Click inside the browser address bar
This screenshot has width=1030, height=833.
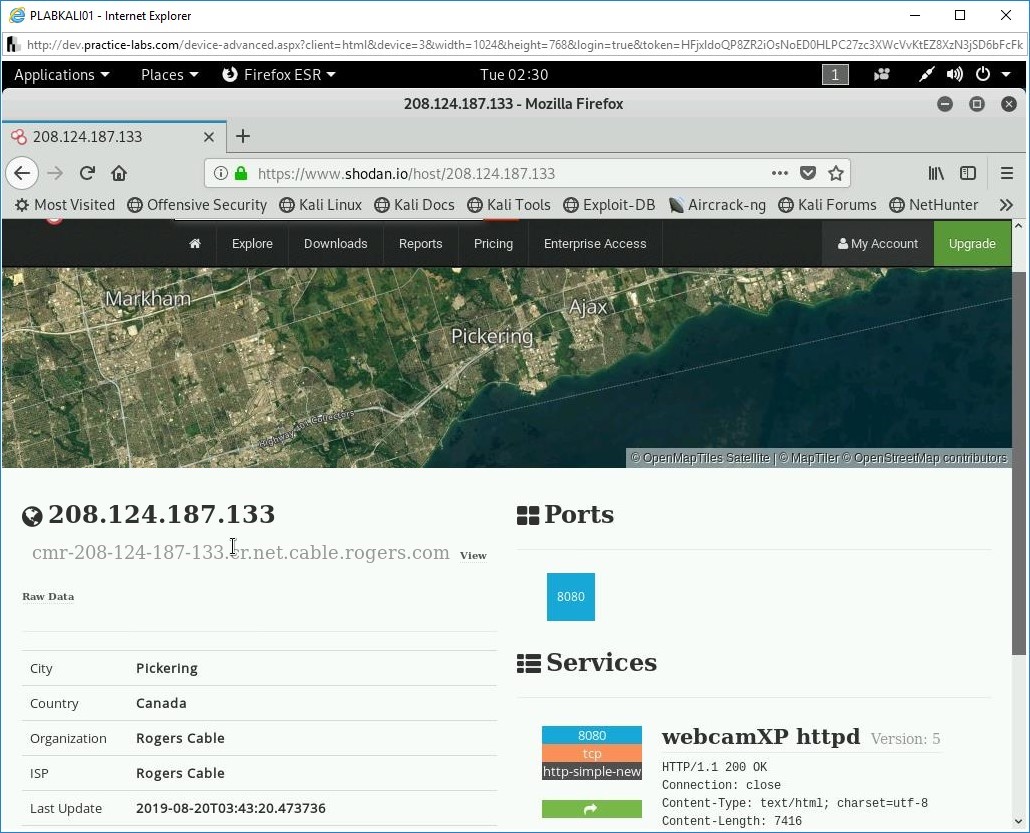[500, 172]
